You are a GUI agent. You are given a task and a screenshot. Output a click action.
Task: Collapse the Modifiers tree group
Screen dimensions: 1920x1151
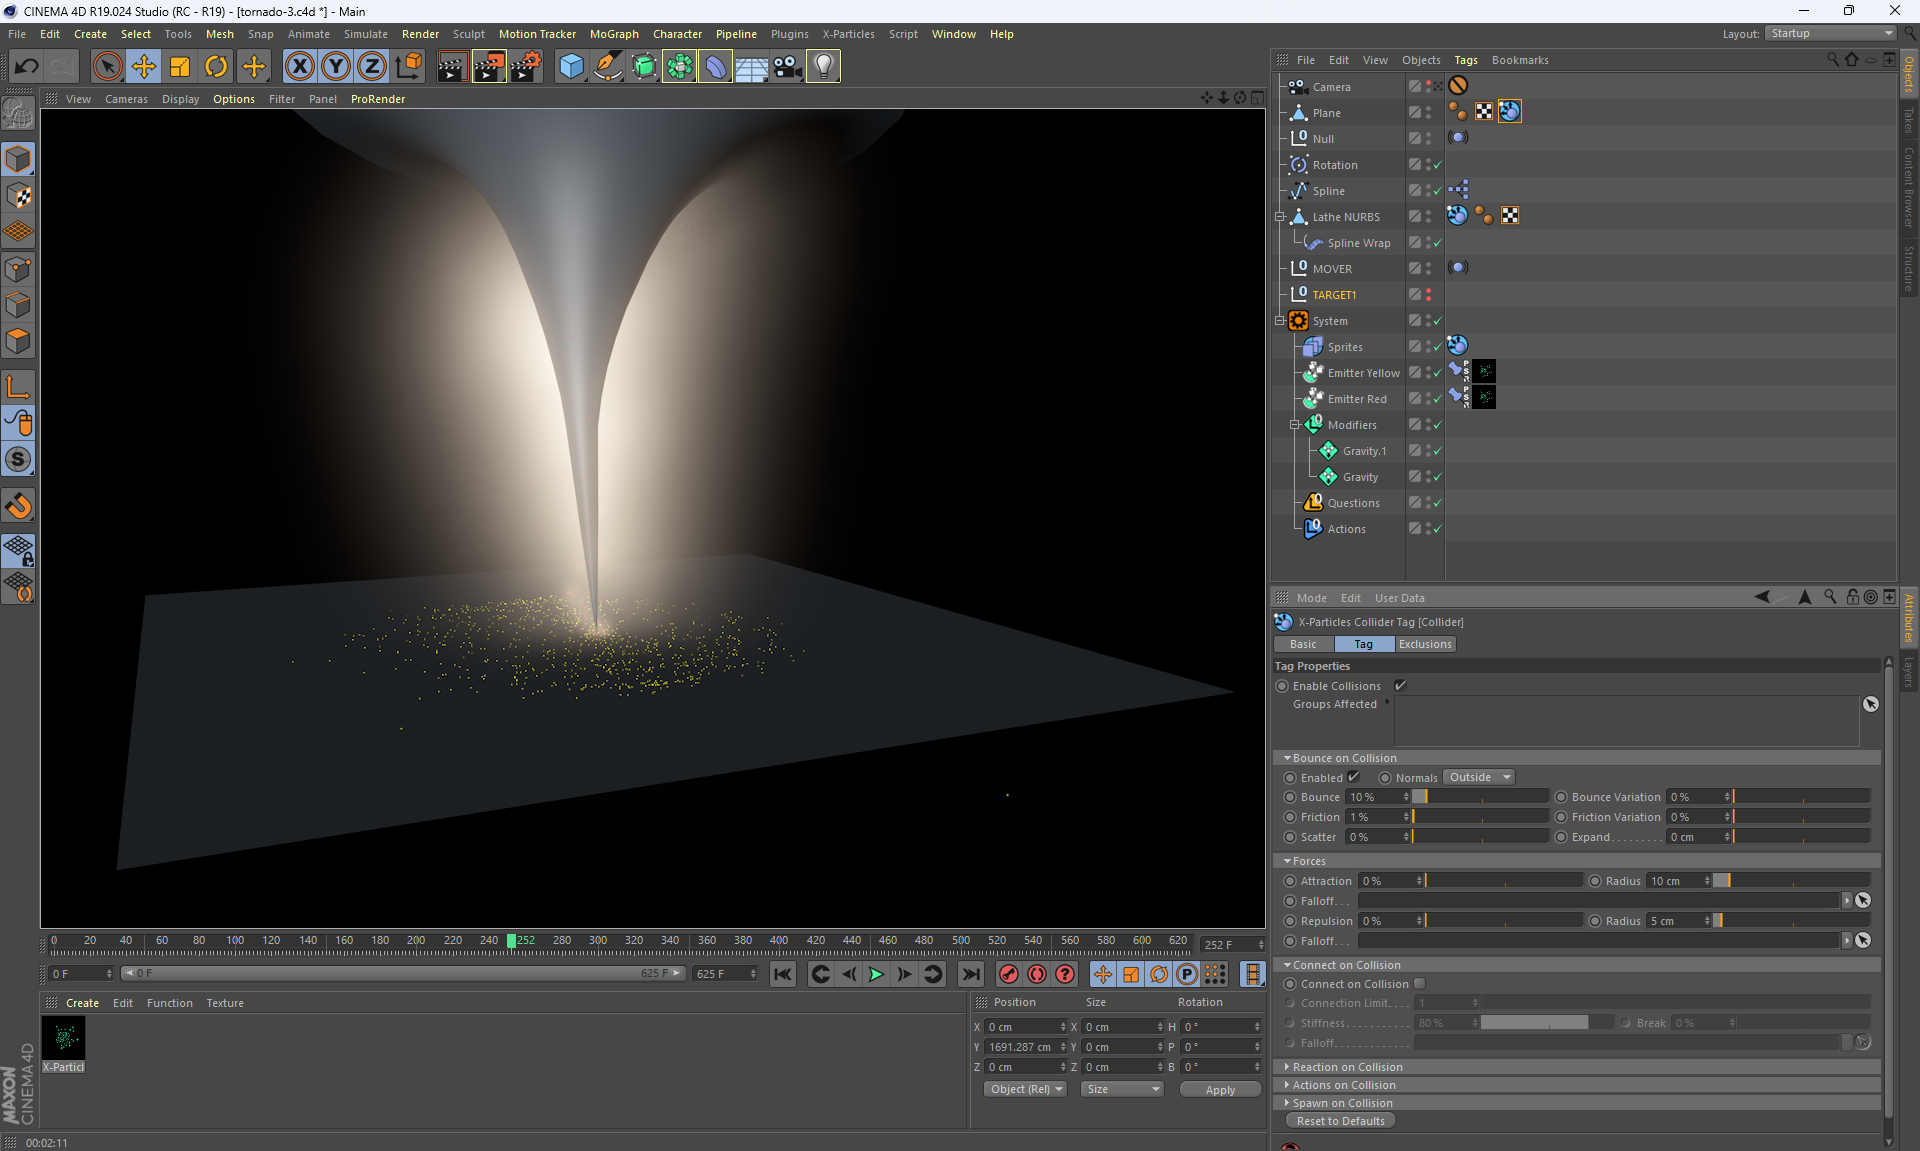1294,425
